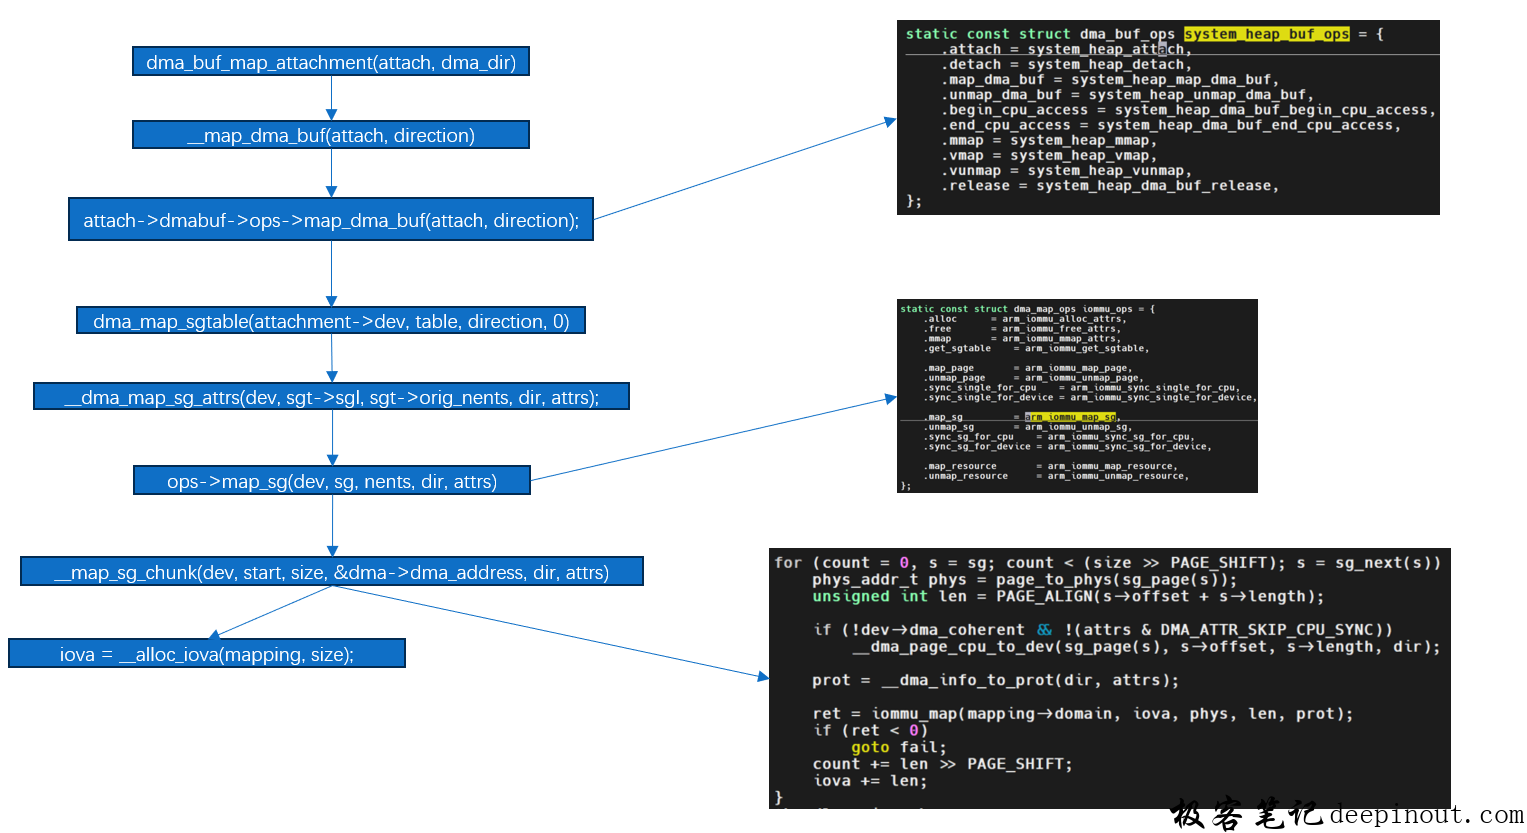Click the .detach = system_heap_detach line

[1066, 64]
